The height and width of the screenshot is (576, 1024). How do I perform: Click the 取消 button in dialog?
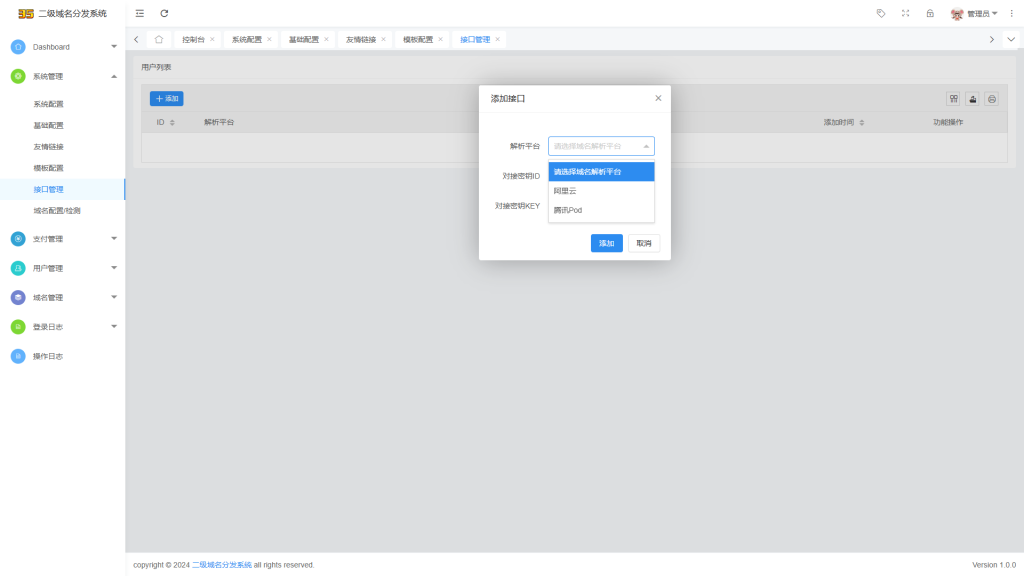point(644,243)
